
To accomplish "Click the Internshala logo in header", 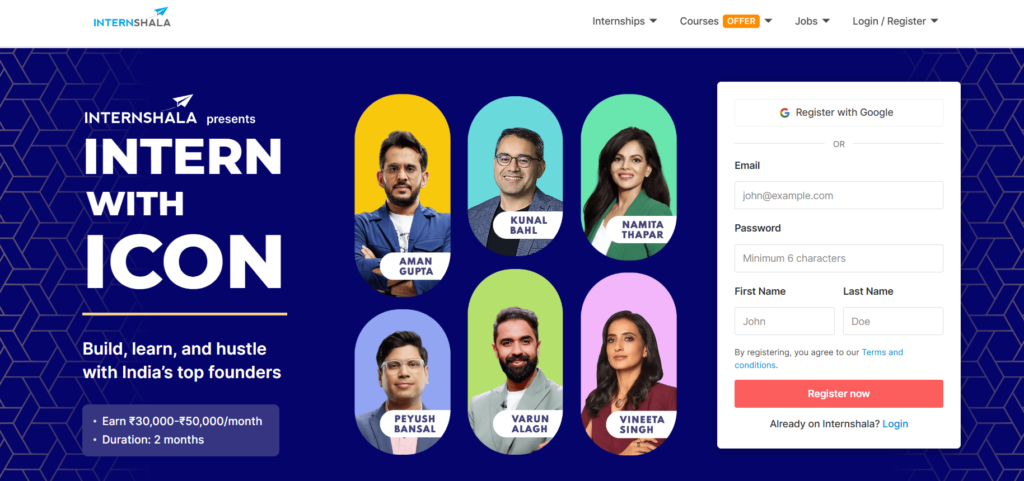I will tap(132, 18).
